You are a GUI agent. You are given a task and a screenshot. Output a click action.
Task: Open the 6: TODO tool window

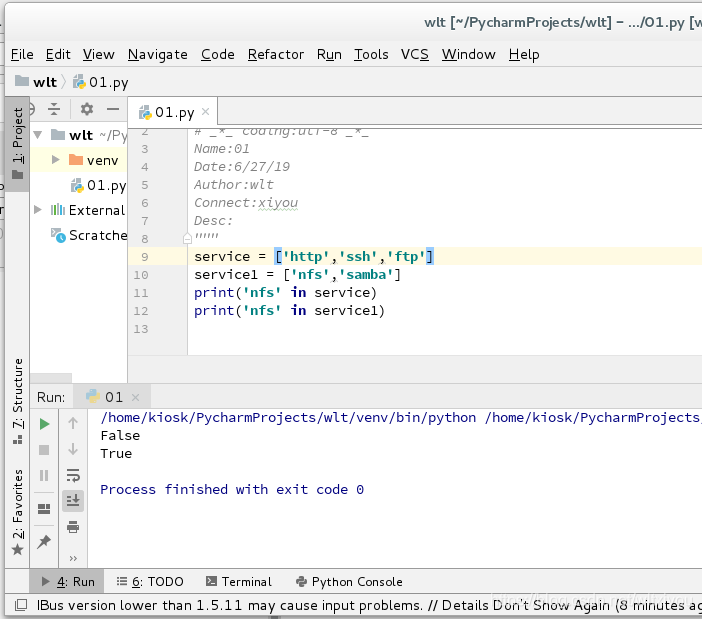click(x=150, y=581)
